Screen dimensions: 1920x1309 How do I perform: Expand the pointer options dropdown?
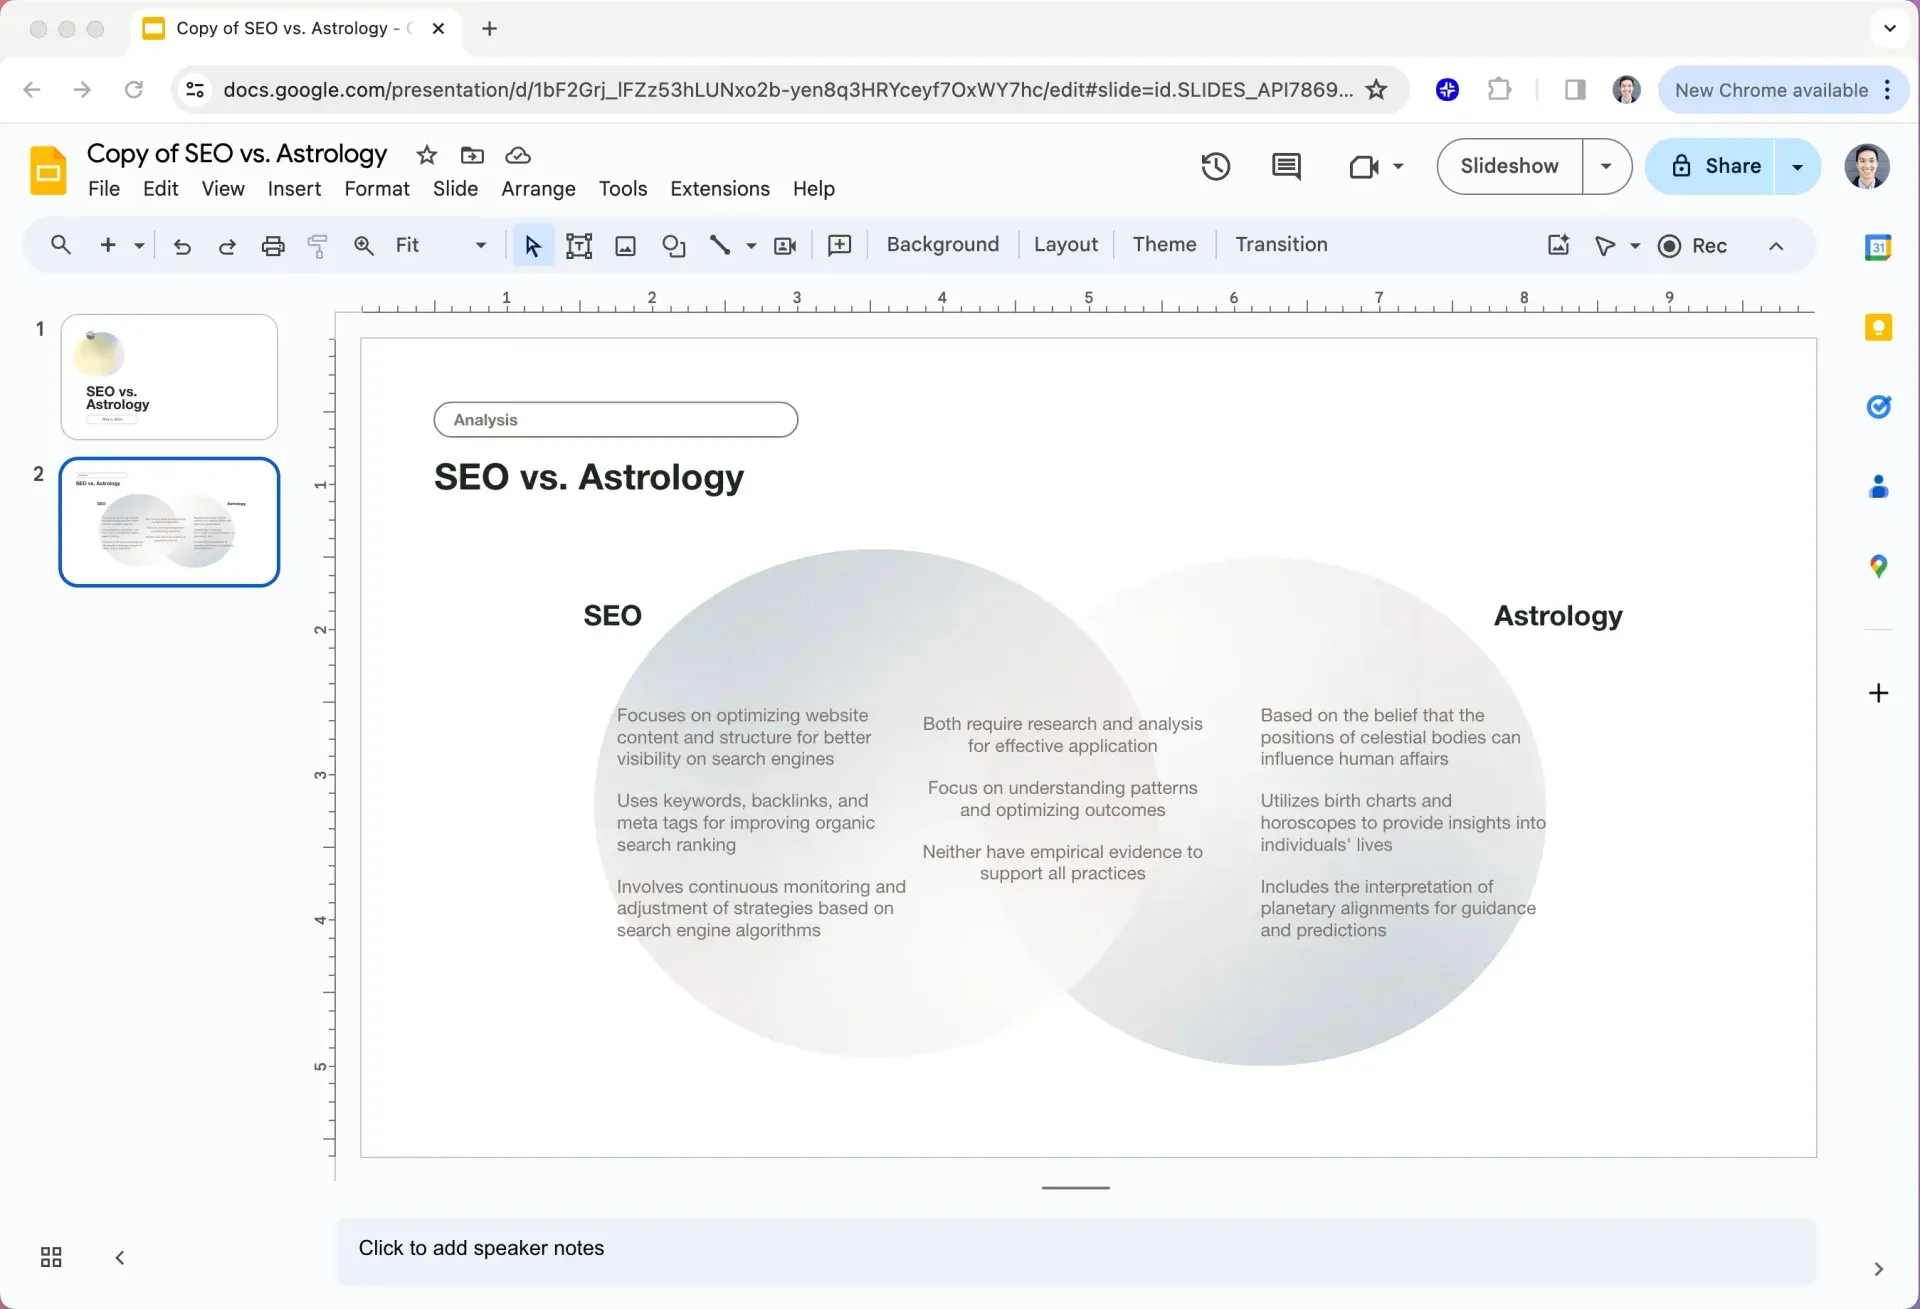(1635, 246)
